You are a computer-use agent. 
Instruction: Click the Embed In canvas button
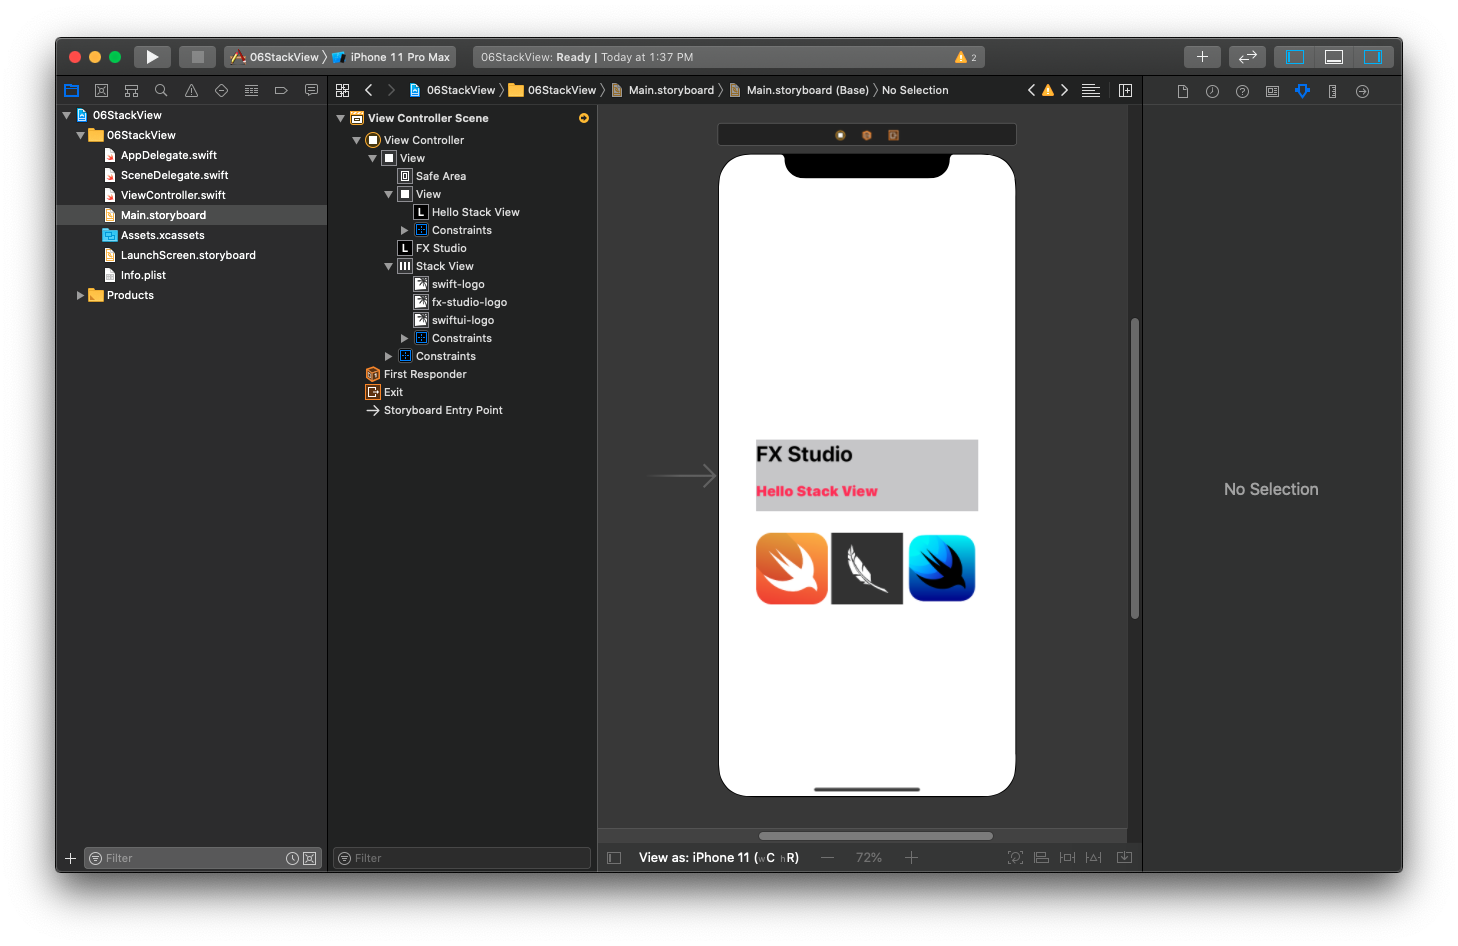(x=1124, y=858)
